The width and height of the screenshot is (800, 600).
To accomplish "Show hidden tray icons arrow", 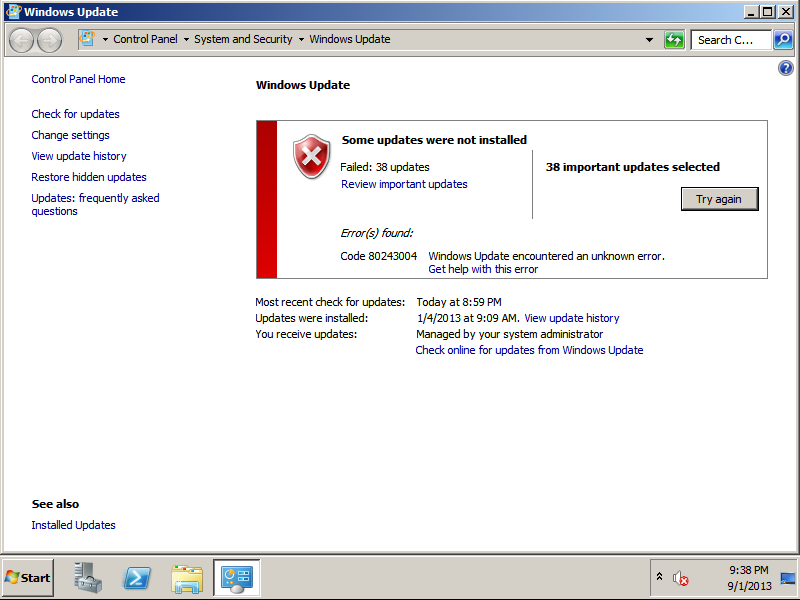I will tap(659, 577).
